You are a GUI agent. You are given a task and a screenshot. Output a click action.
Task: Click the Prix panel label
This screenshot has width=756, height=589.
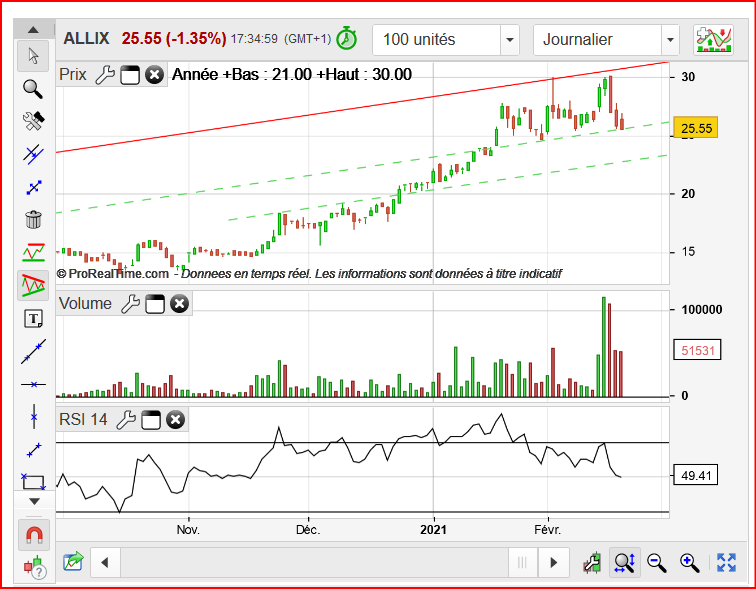(72, 75)
